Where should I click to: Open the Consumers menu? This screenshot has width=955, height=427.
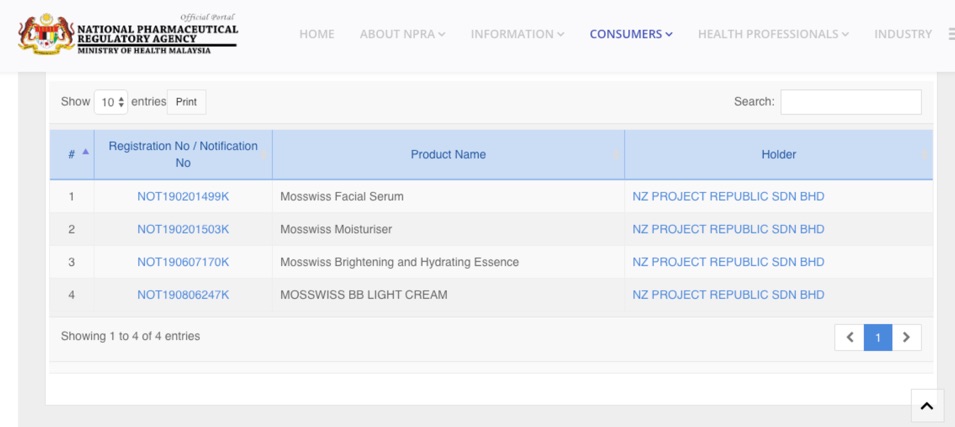point(631,34)
